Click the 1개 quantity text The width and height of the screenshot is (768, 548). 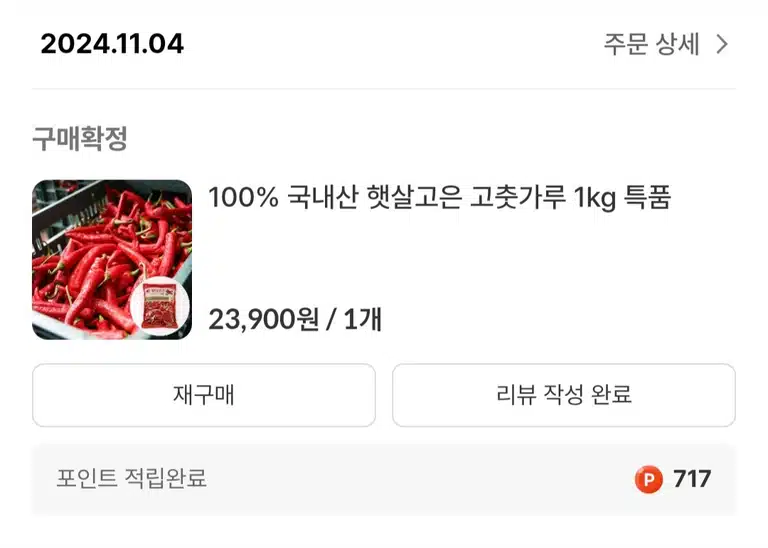coord(363,320)
